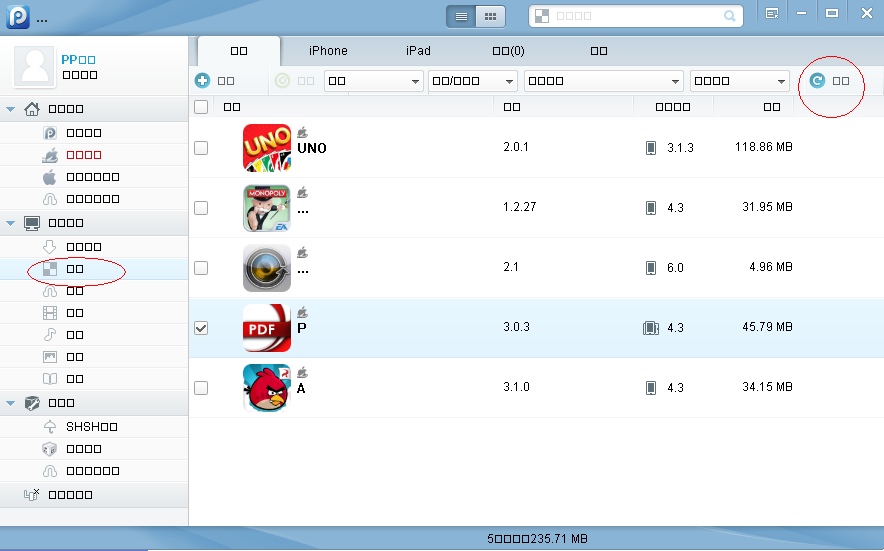Switch to the iPad tab
Screen dimensions: 884x551
coord(418,51)
